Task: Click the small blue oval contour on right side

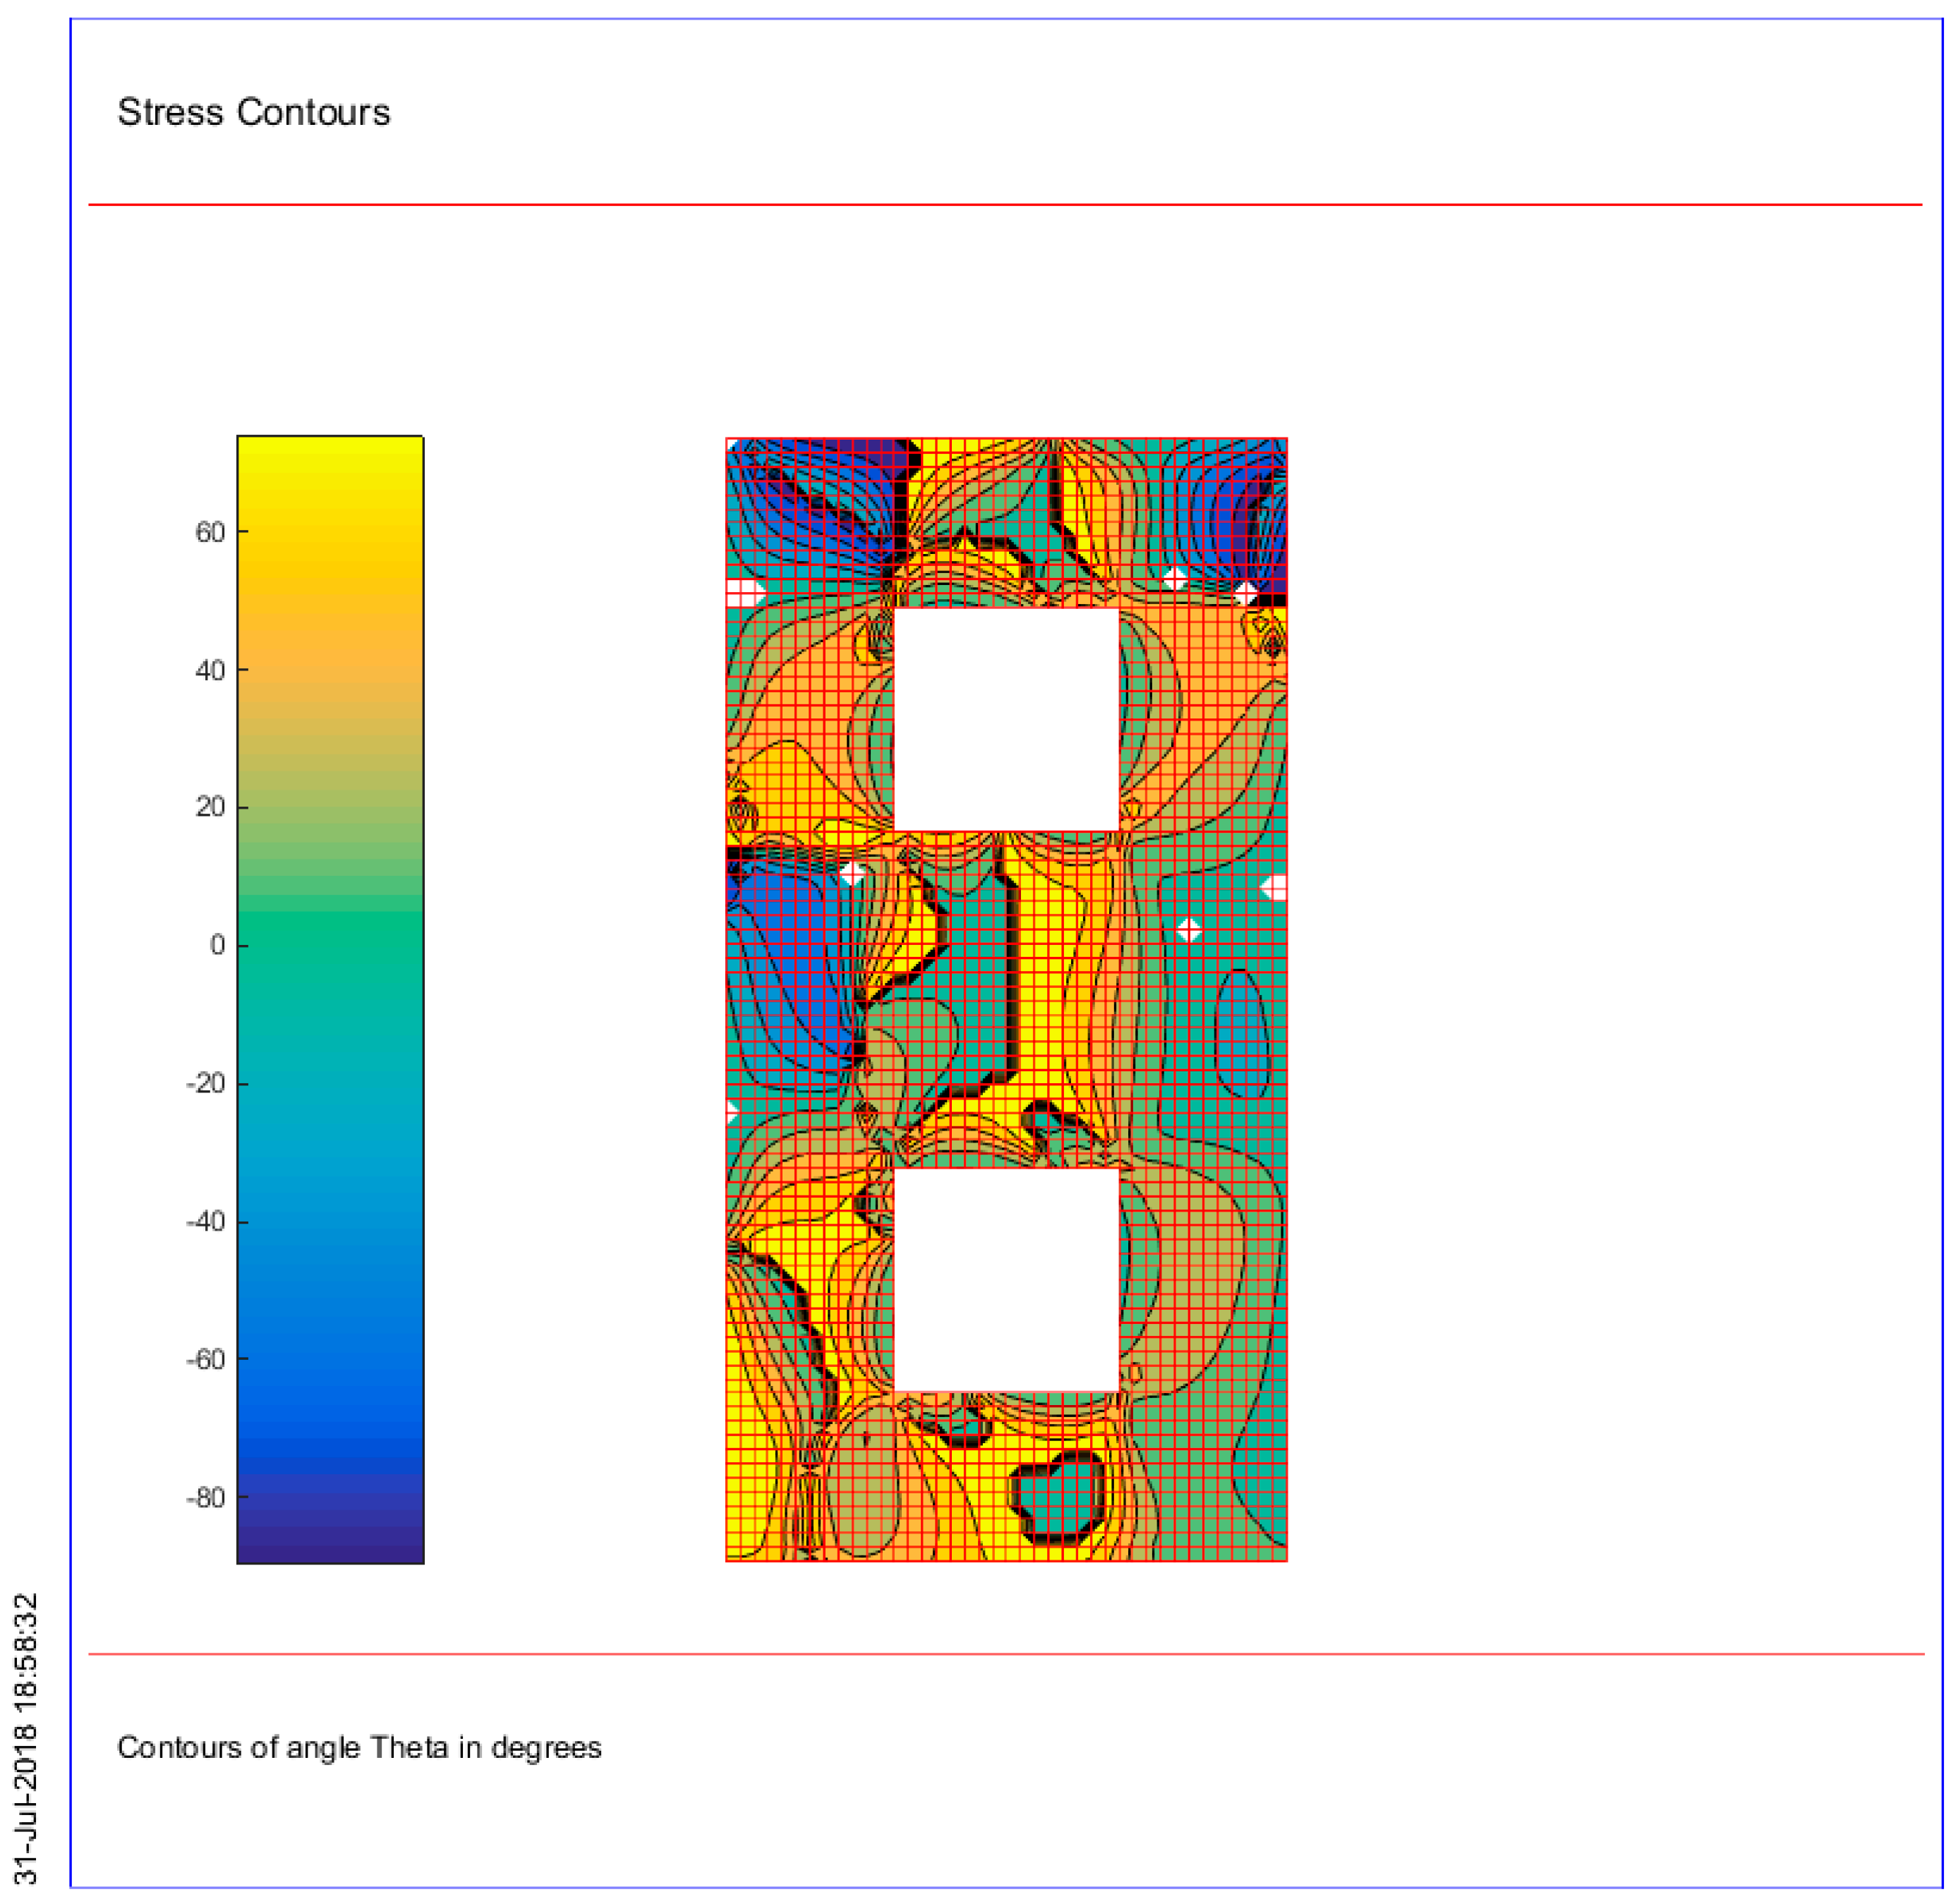Action: [1242, 1035]
